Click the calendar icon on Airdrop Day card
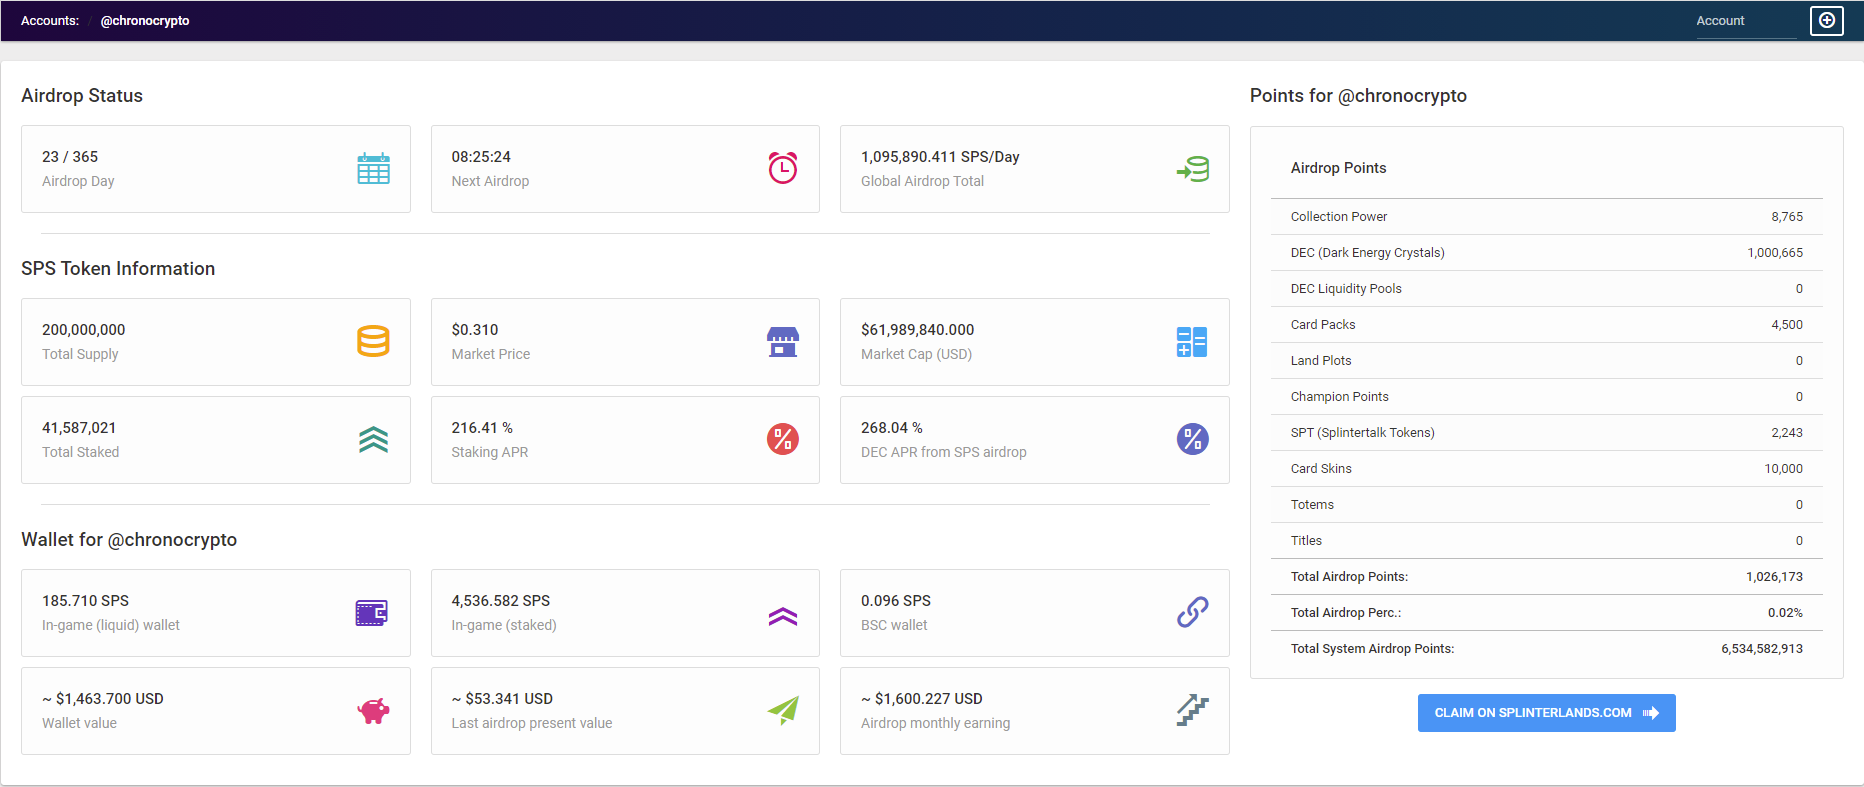Viewport: 1864px width, 787px height. 373,168
